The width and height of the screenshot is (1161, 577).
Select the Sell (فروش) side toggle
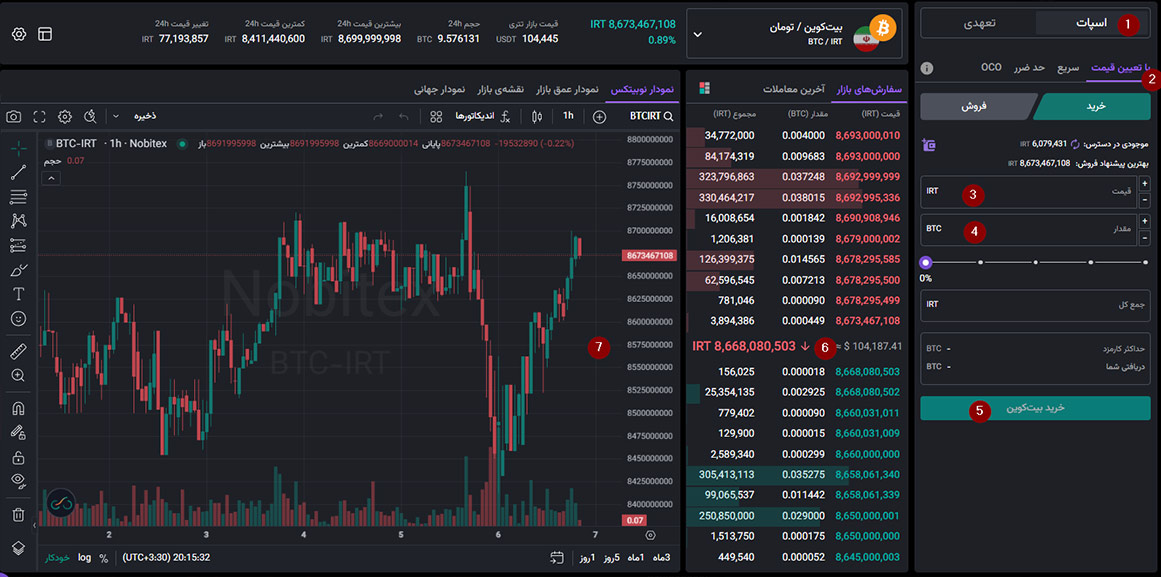coord(976,107)
